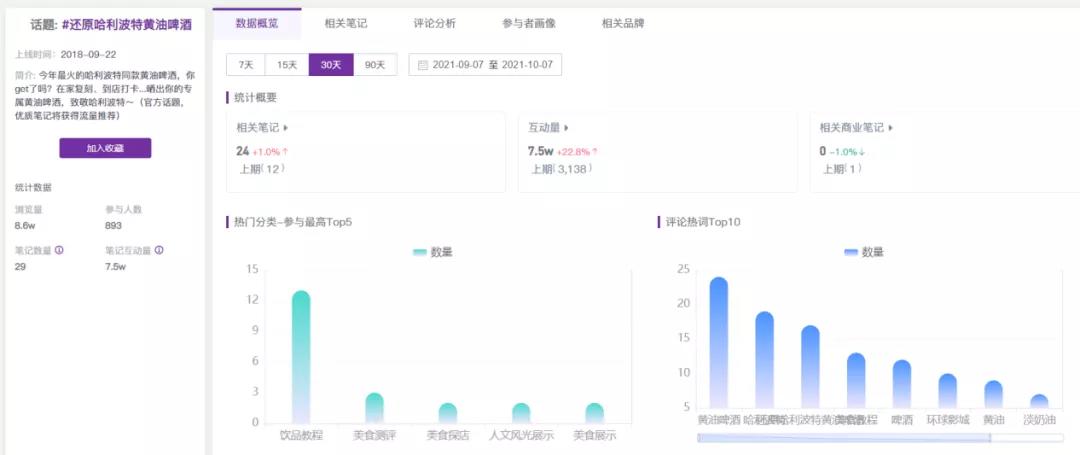Select the 90天 time range
1080x455 pixels.
[375, 65]
